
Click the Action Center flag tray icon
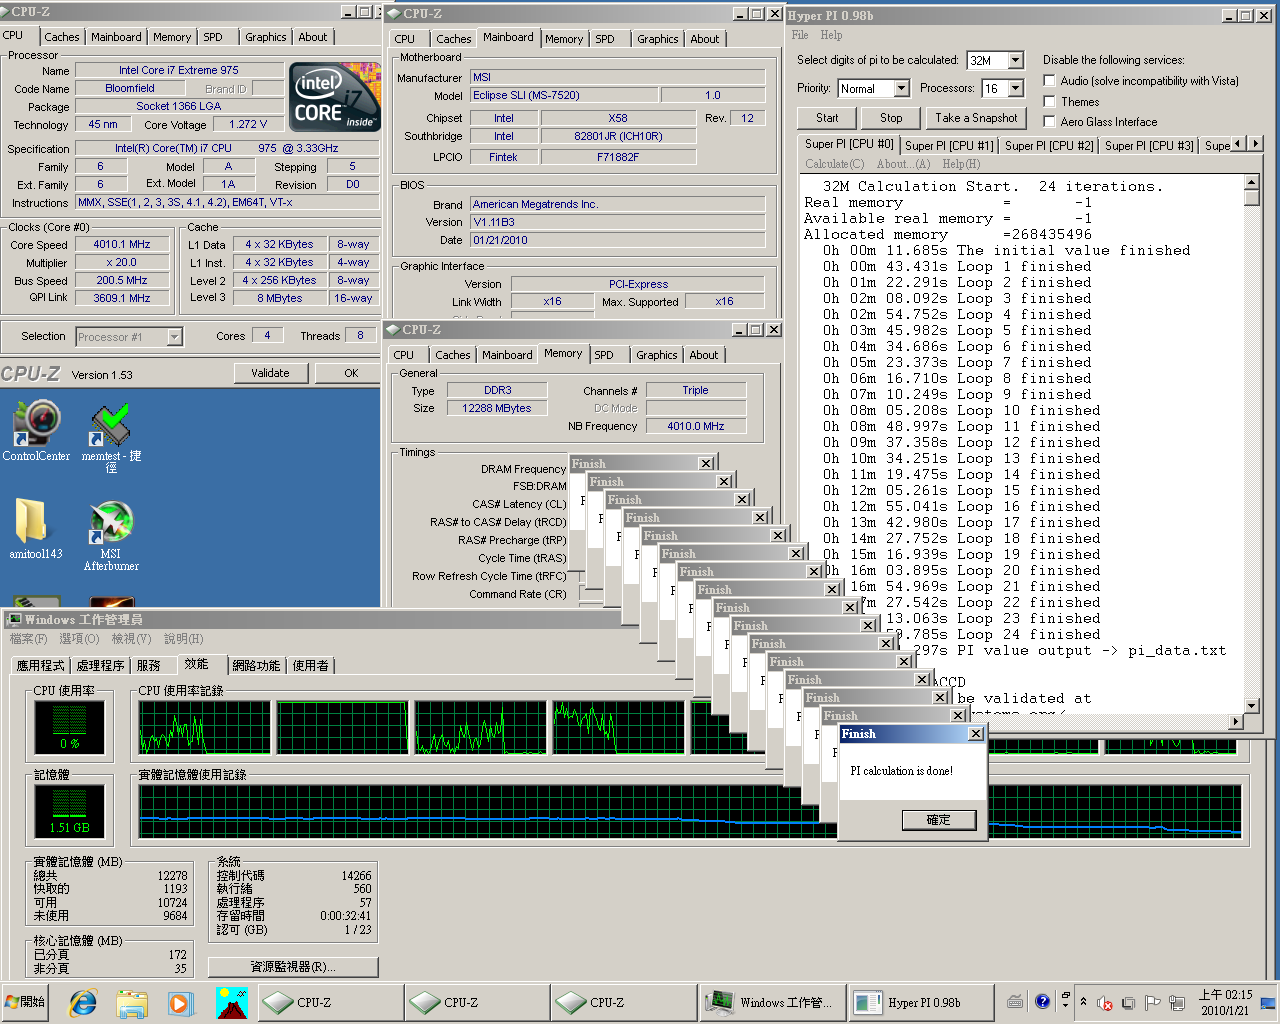tap(1152, 1003)
